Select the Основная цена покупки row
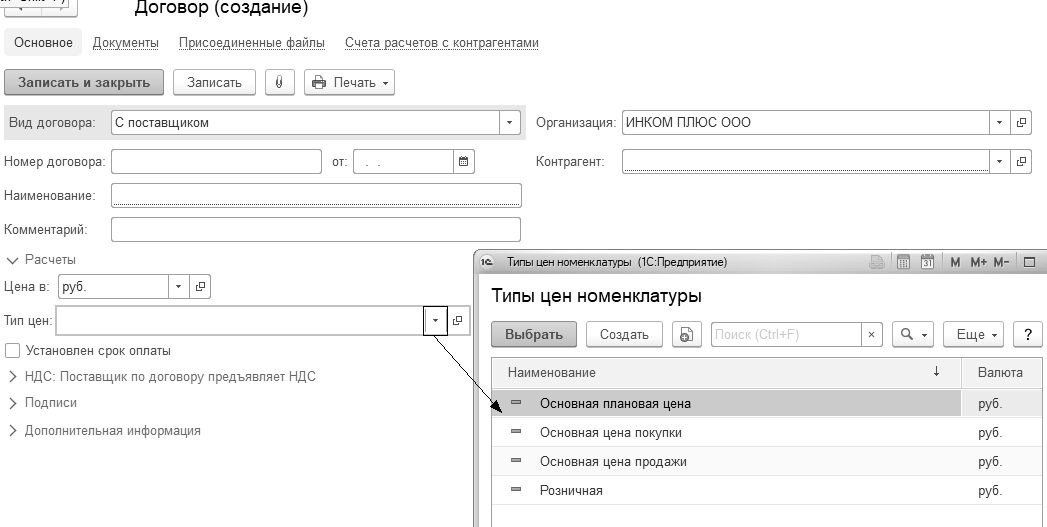The height and width of the screenshot is (527, 1047). tap(768, 432)
